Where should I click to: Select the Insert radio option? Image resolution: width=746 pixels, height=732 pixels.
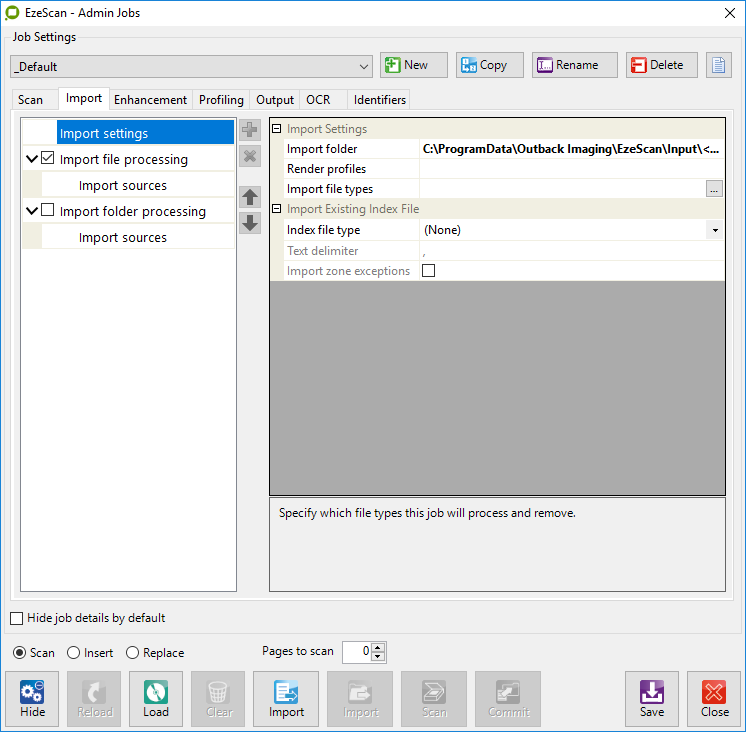coord(74,653)
